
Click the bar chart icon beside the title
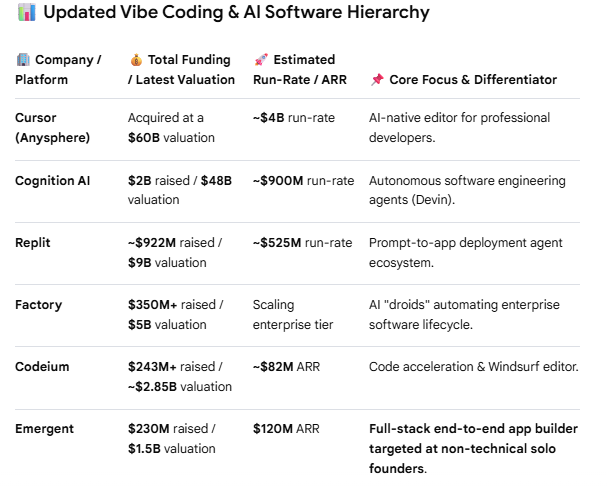click(27, 12)
